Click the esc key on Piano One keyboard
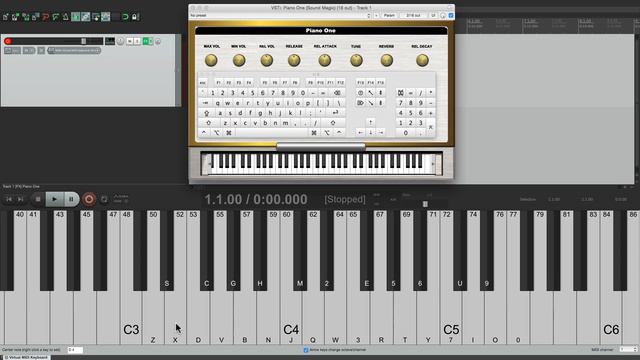The image size is (640, 360). [202, 82]
